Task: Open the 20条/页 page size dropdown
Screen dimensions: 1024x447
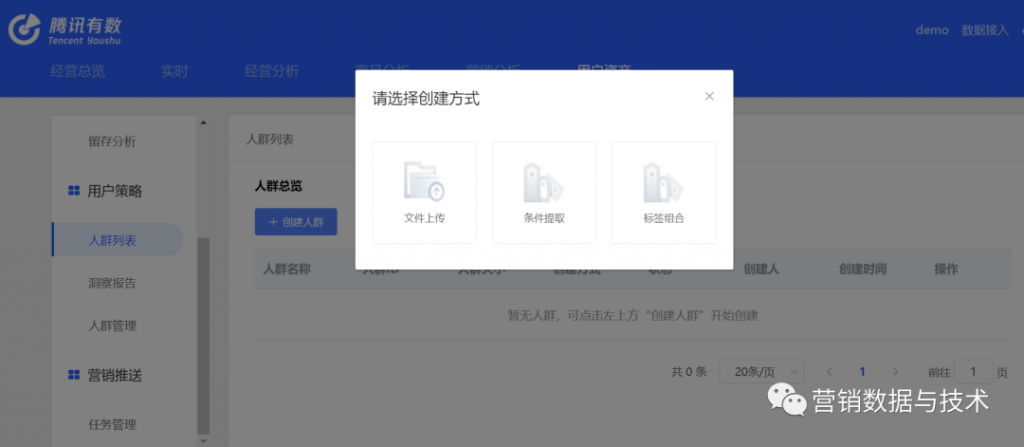Action: (761, 371)
